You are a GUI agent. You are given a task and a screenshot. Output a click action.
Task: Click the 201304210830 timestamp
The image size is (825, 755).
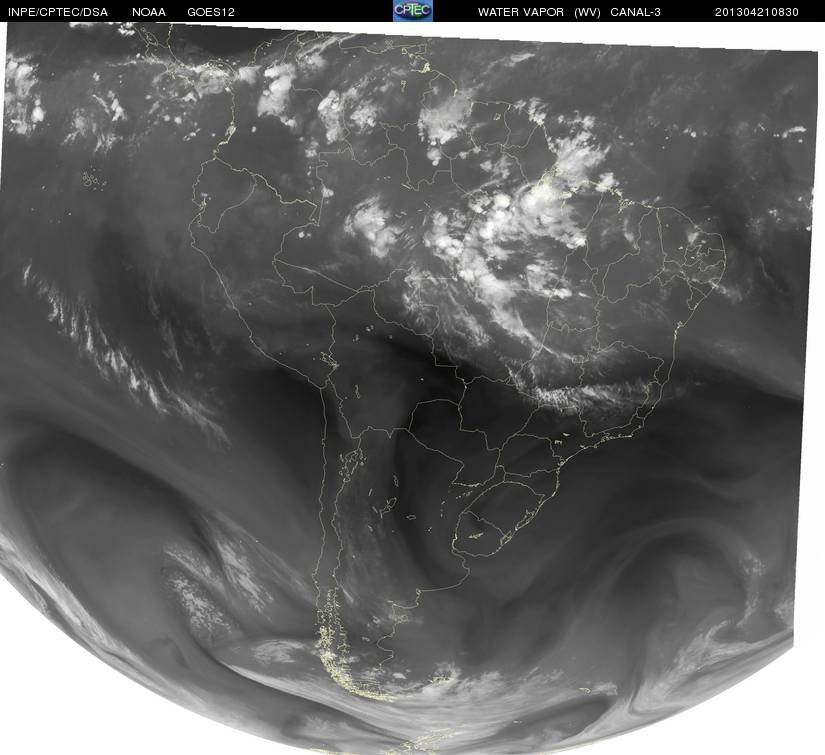click(757, 12)
